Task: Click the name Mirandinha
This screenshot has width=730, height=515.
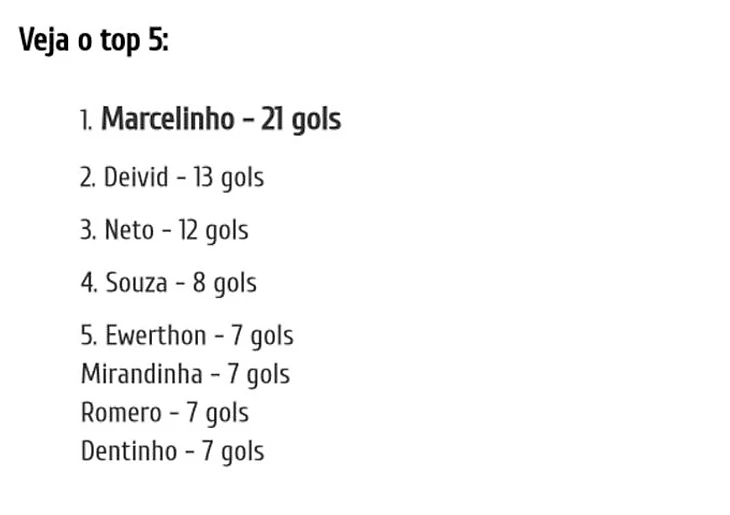Action: coord(142,374)
